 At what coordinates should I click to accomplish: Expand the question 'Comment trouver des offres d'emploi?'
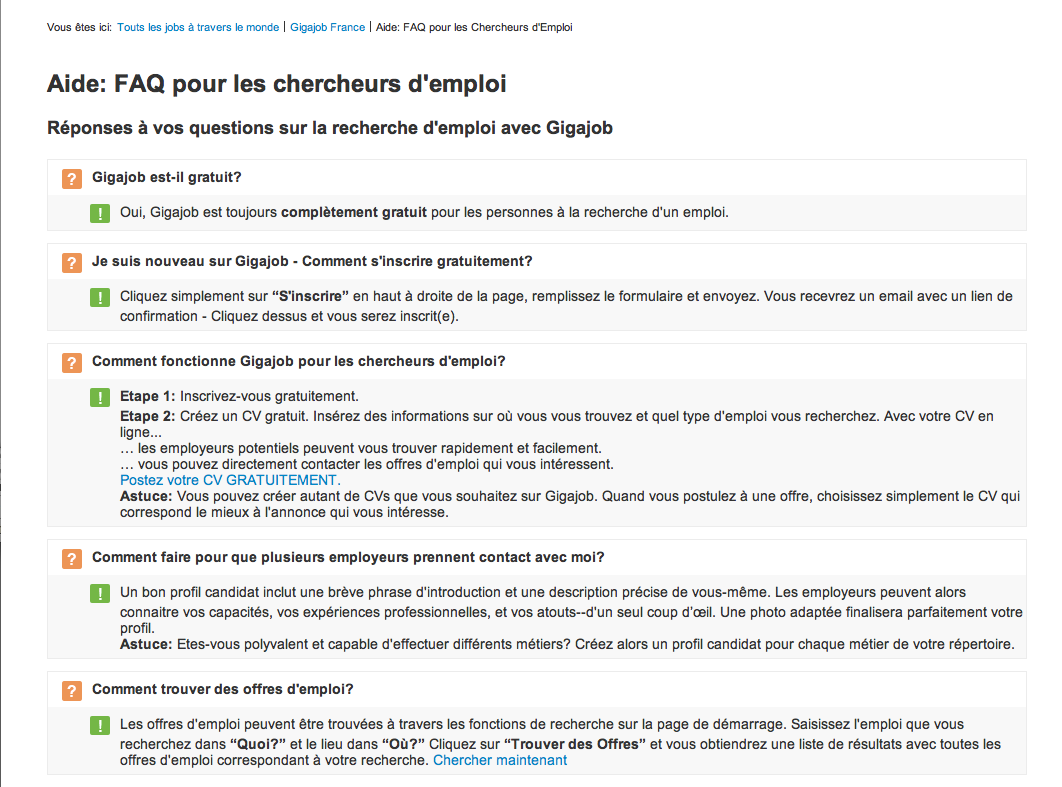223,689
